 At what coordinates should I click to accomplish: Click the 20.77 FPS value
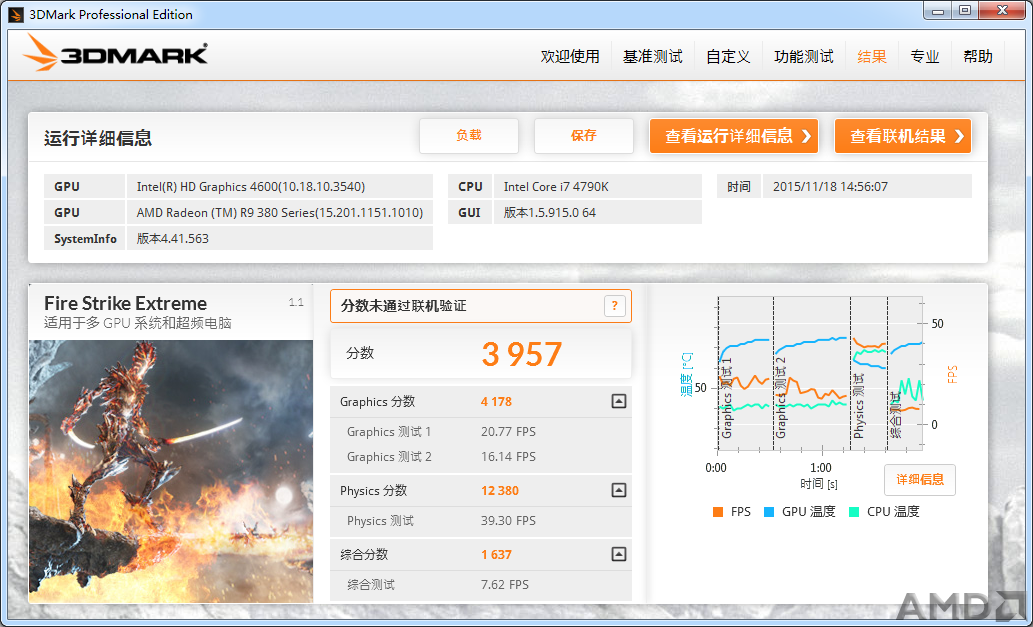pos(508,432)
